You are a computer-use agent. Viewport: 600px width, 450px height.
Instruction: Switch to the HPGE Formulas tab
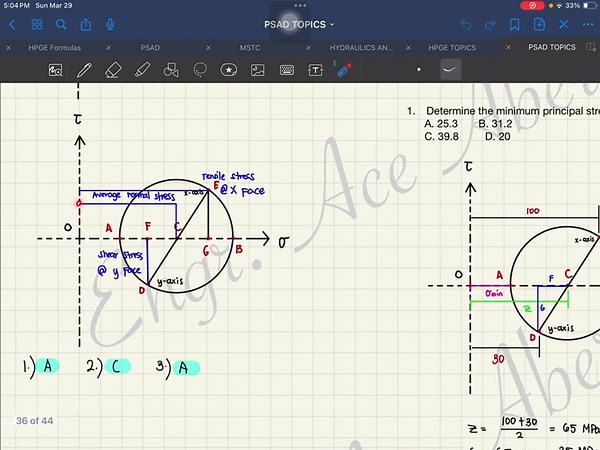pyautogui.click(x=55, y=48)
